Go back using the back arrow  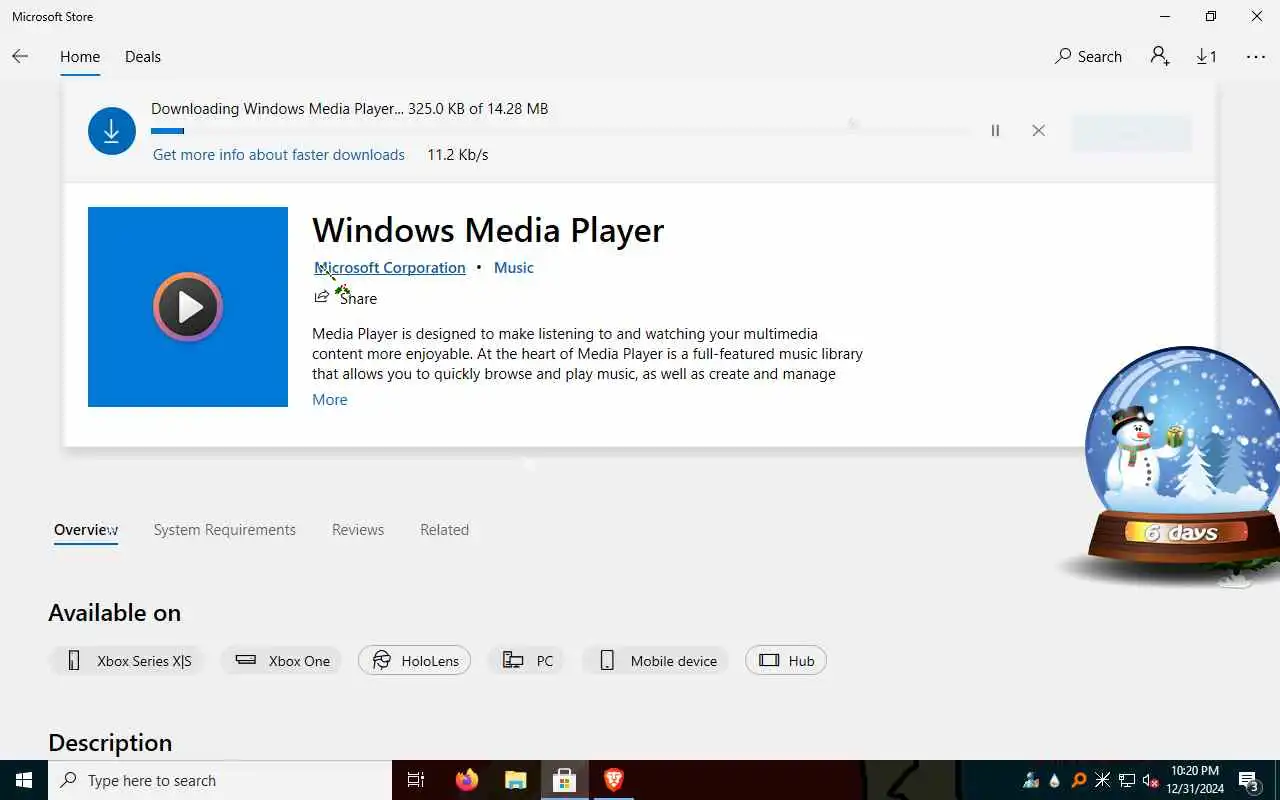pos(20,57)
